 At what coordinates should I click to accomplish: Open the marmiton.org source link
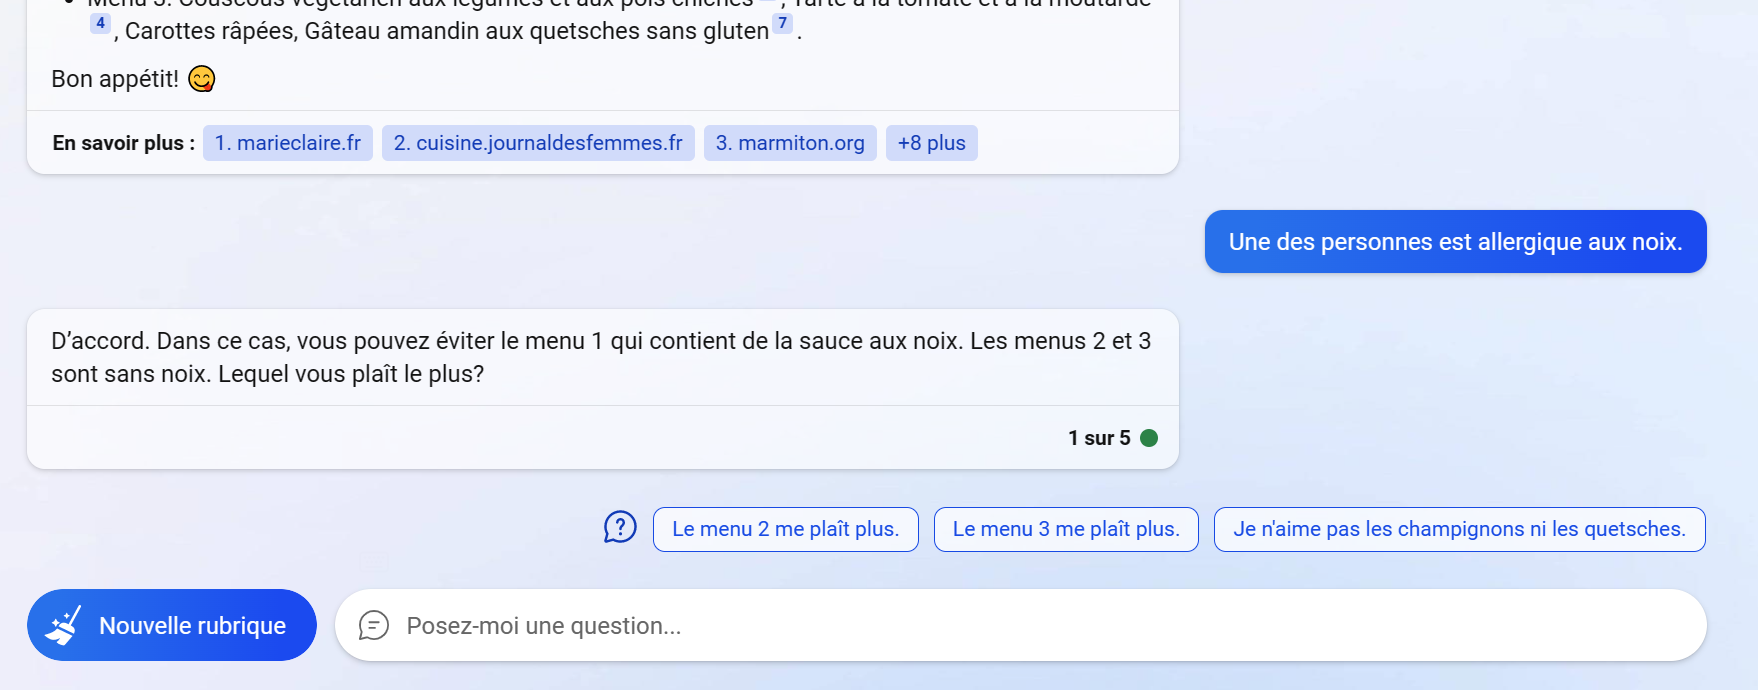(790, 143)
